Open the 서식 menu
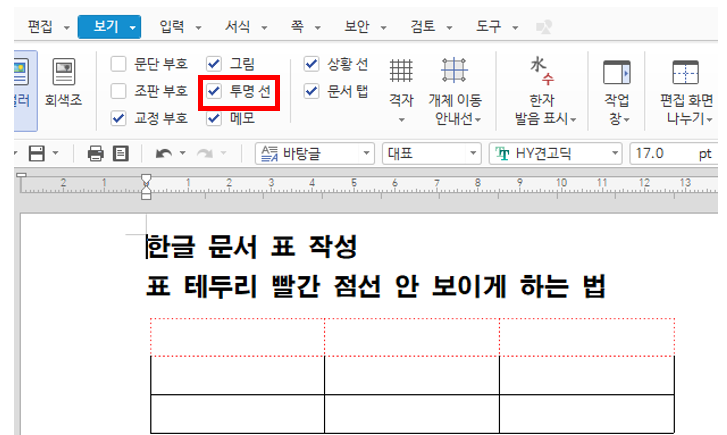Viewport: 727px width, 435px height. (237, 27)
